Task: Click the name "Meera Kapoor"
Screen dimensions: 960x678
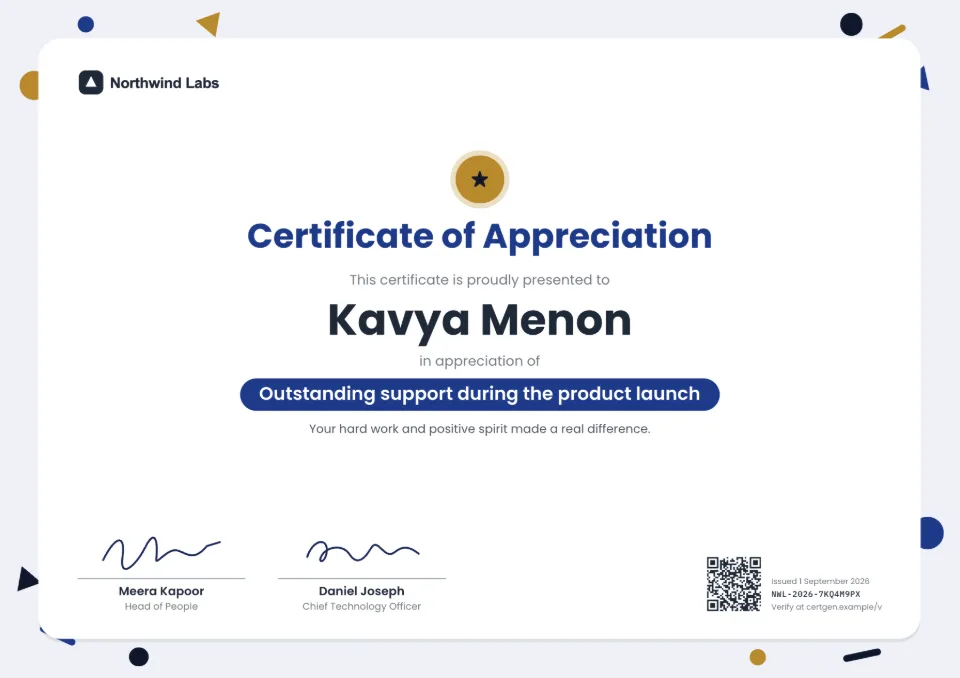Action: pos(161,591)
